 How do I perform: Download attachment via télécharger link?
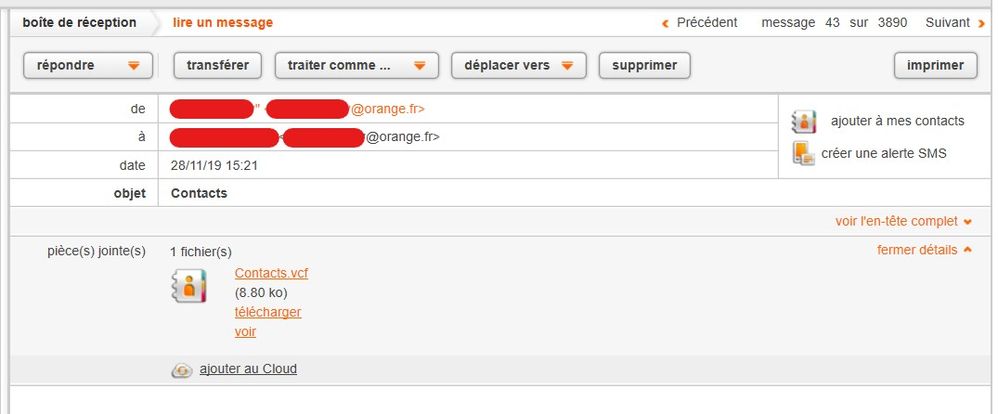point(267,312)
